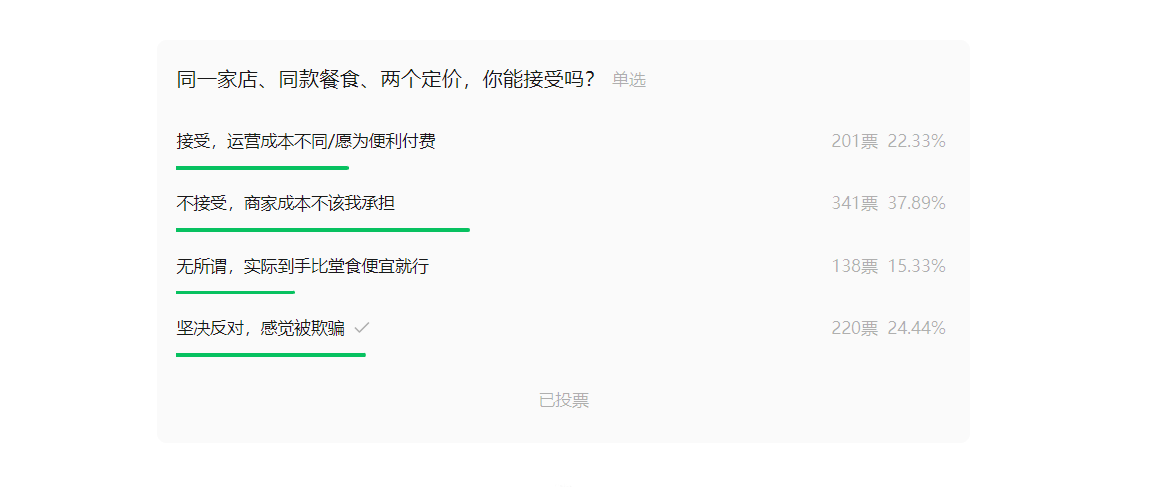Click the green bar under 不接受 option
1155x487 pixels.
coord(322,230)
